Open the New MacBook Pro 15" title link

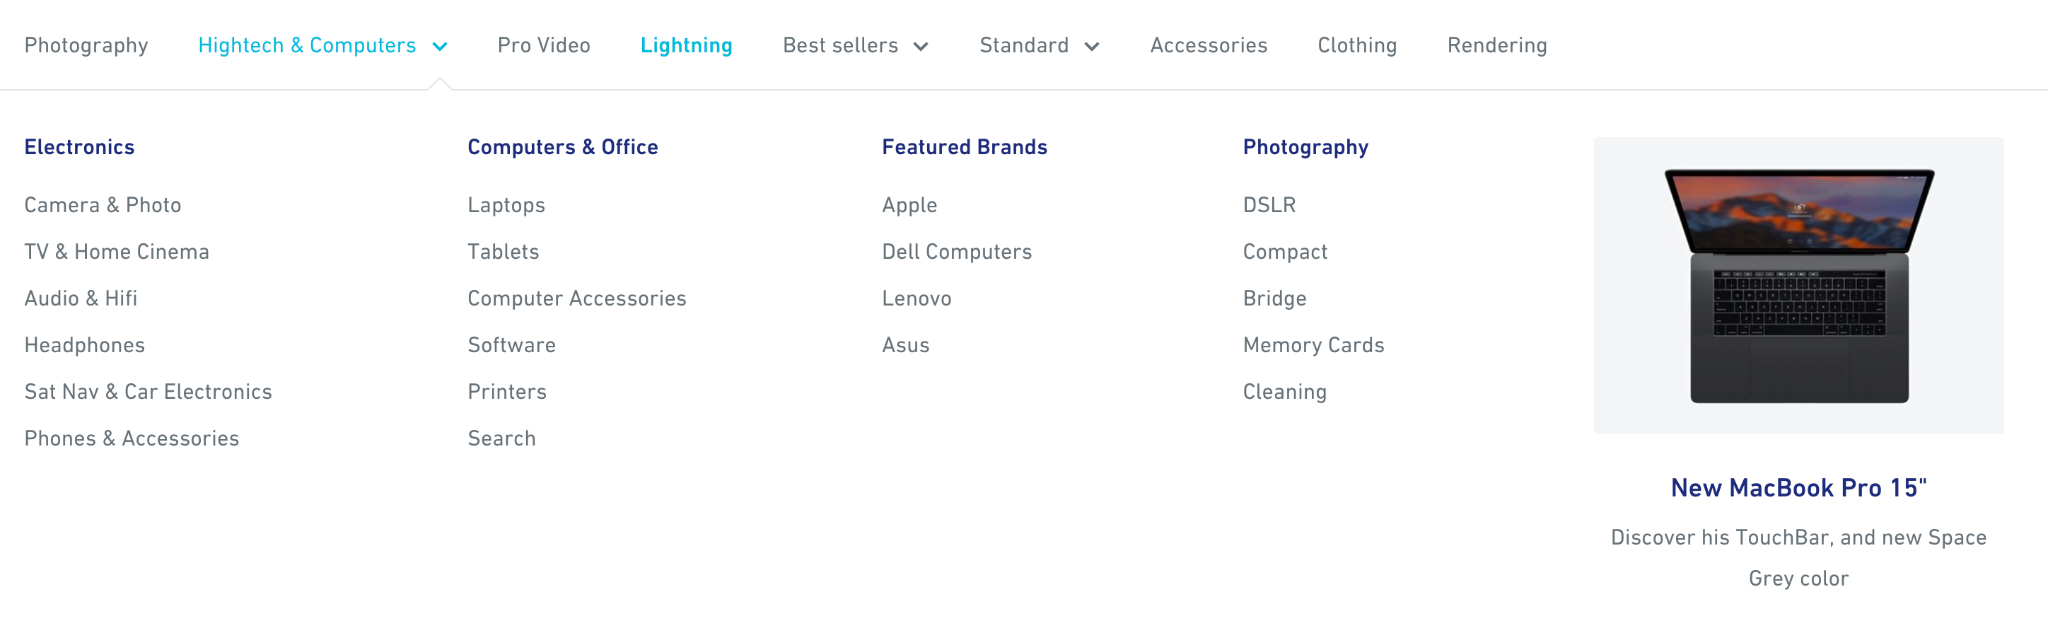coord(1798,488)
